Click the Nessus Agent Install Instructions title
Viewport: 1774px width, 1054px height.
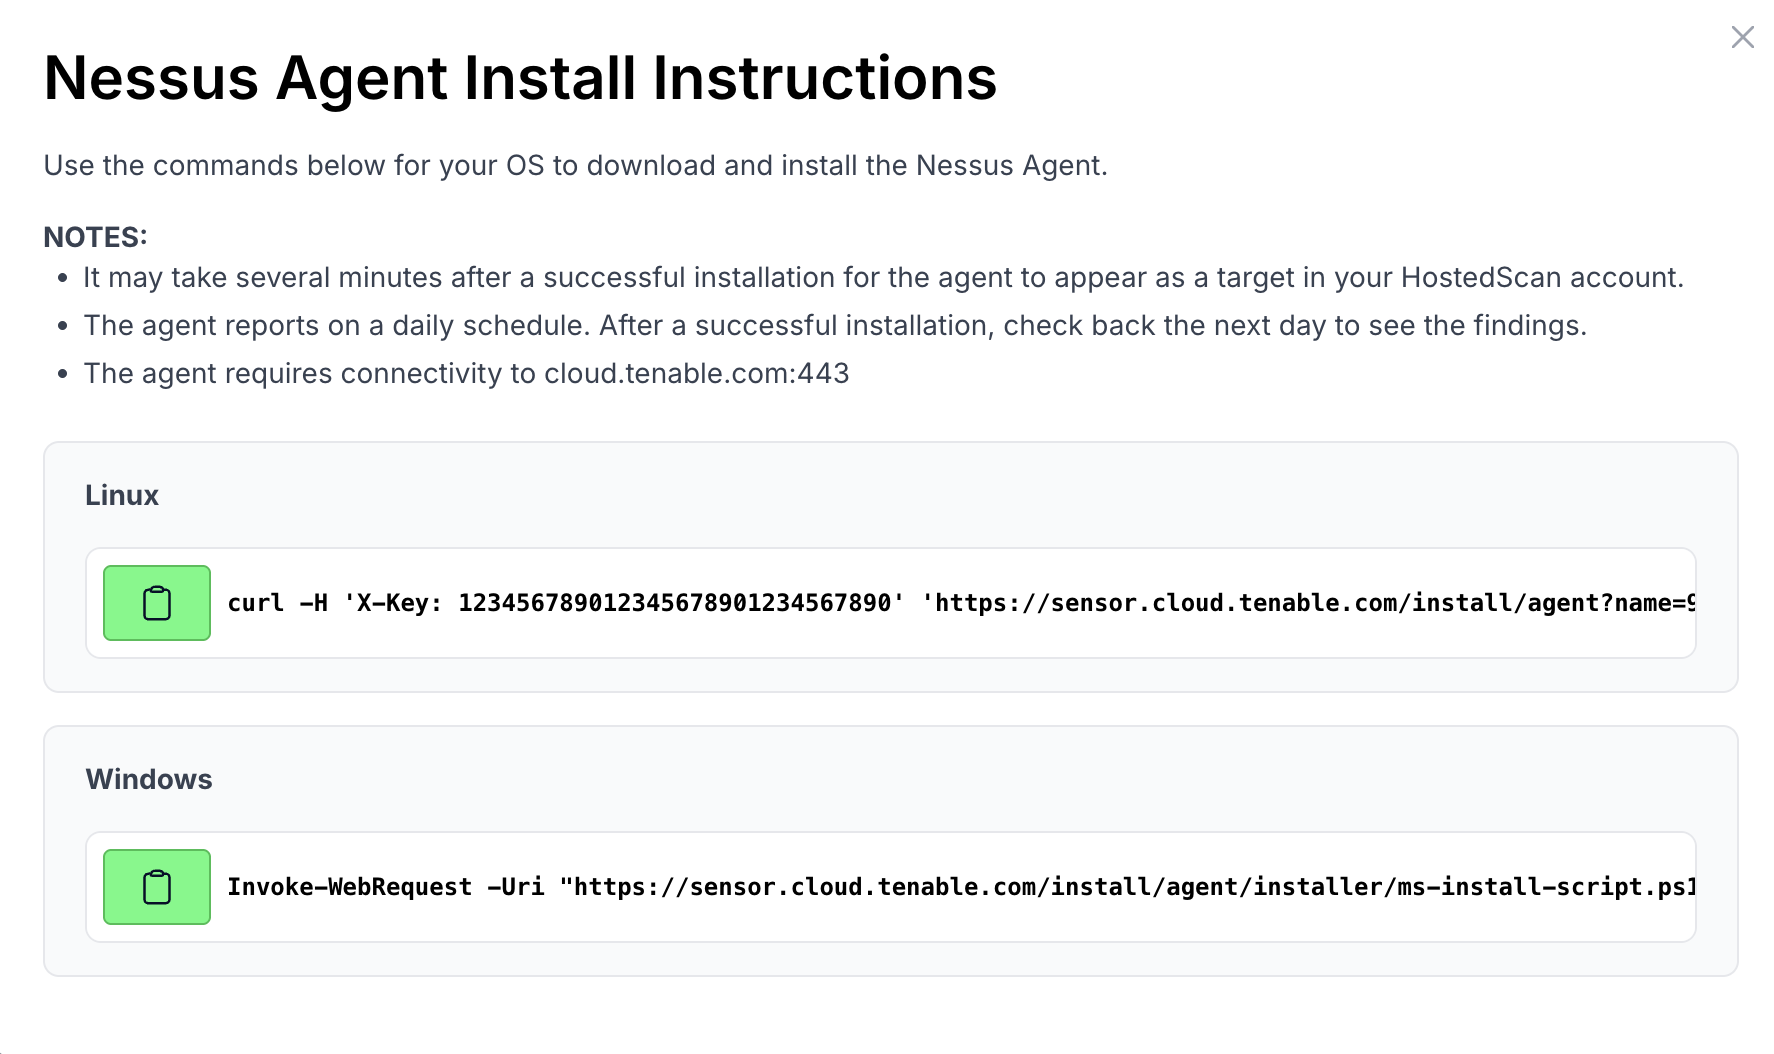pos(520,78)
